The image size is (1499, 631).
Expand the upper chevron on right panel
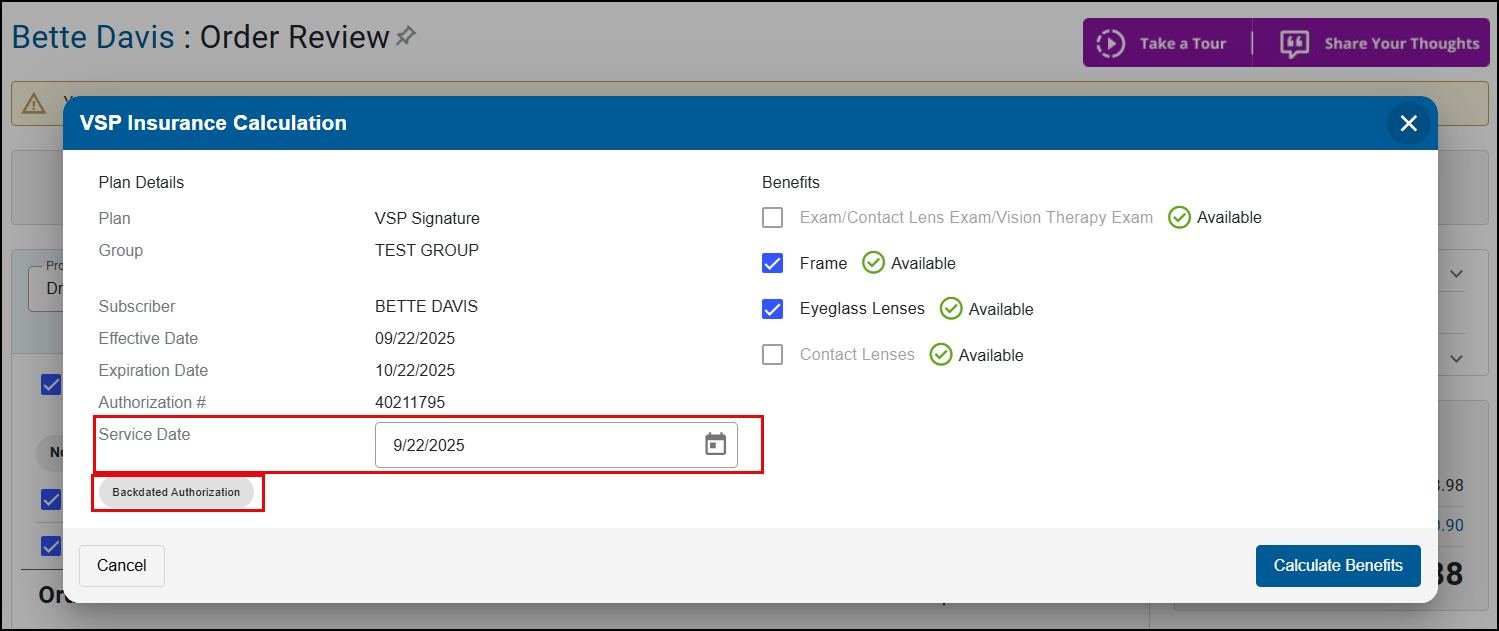pos(1456,274)
